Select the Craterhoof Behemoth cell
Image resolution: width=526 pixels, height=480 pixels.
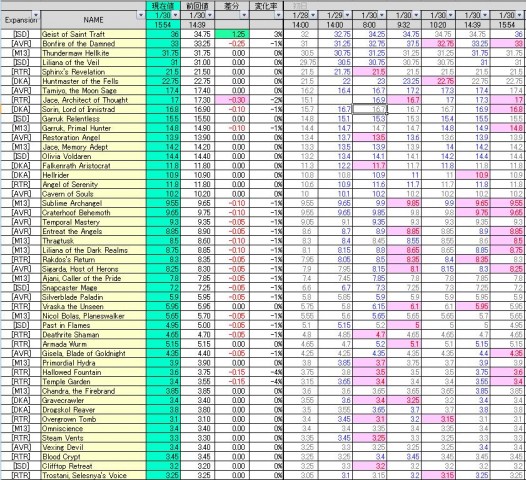(x=93, y=212)
